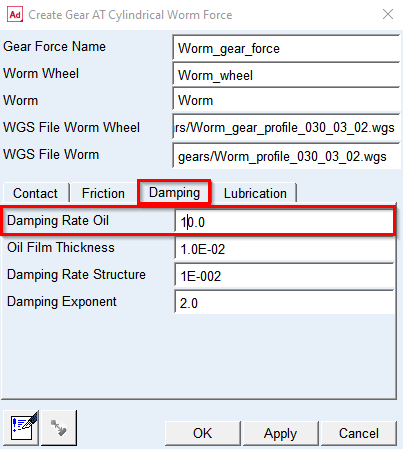Click the Adams 'Ad' logo in title bar
This screenshot has height=449, width=403.
(x=15, y=15)
